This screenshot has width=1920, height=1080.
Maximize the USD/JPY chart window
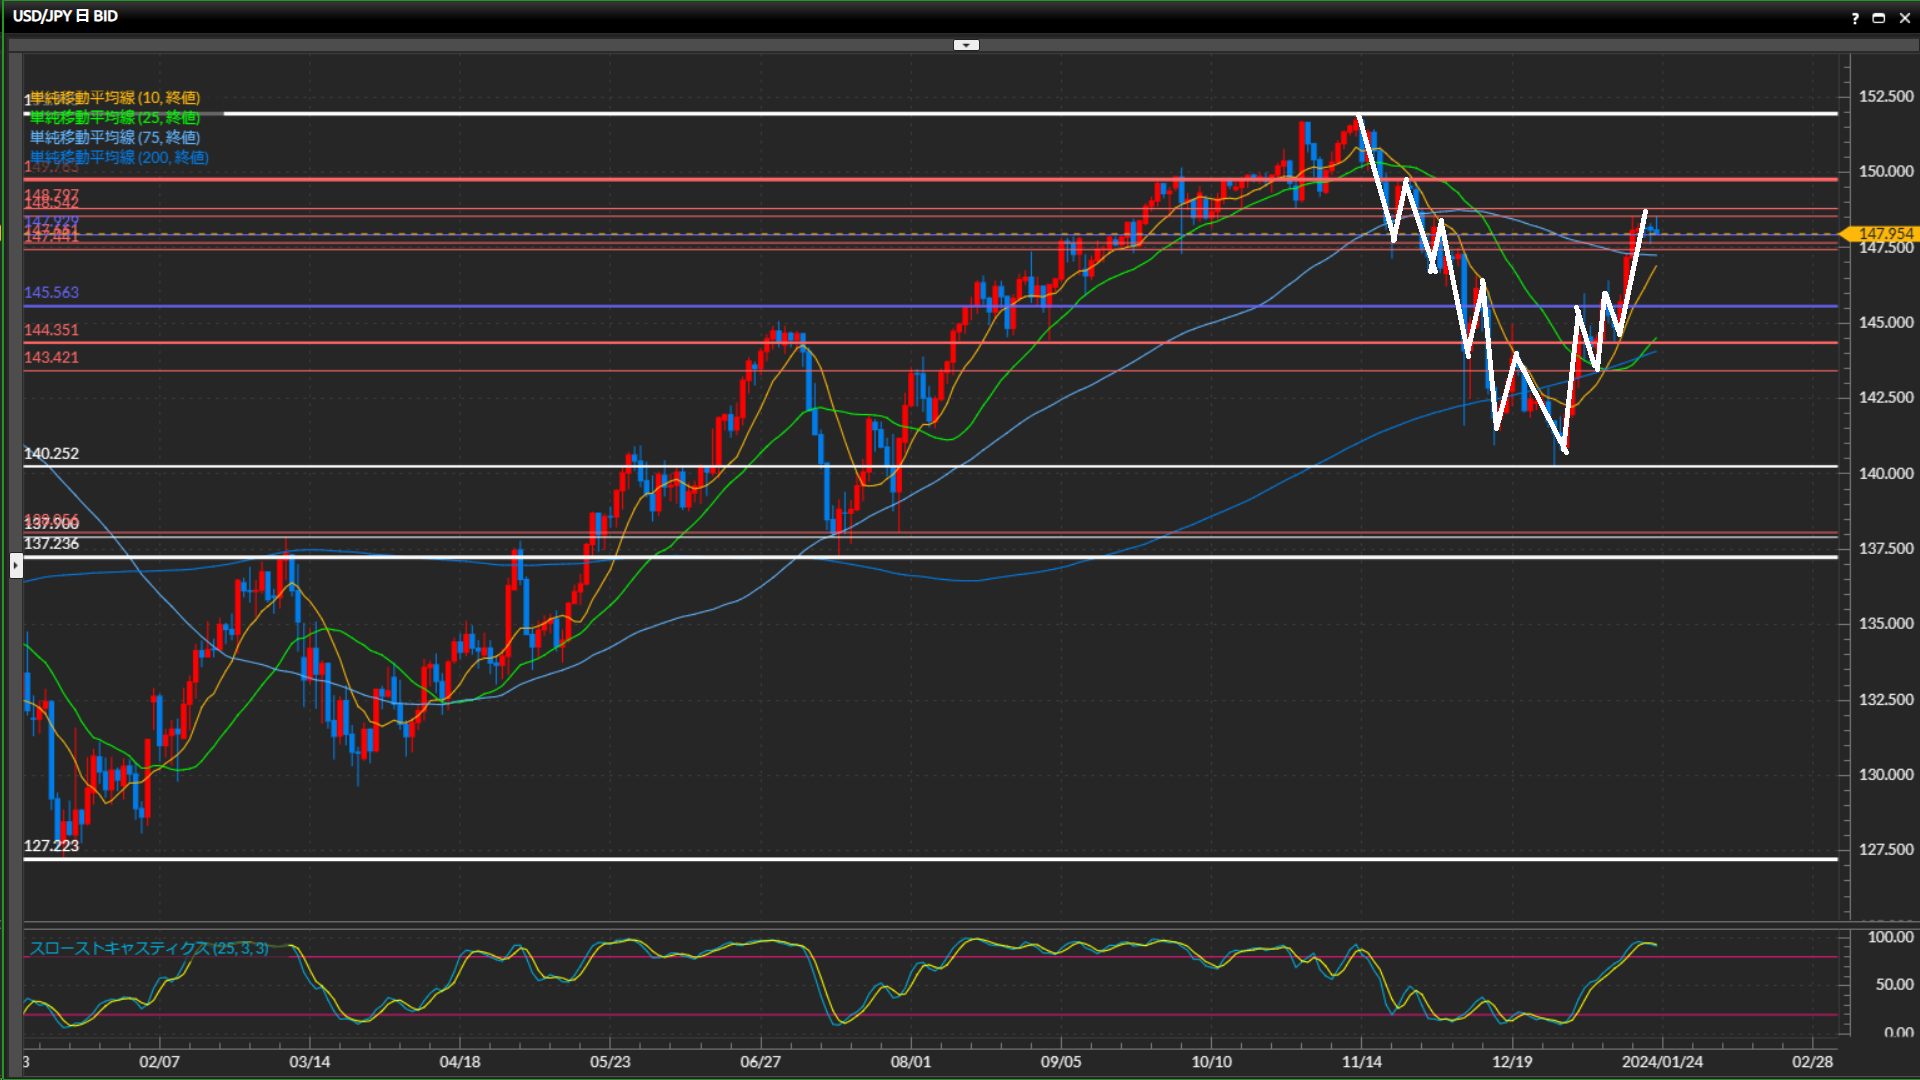pos(1878,18)
